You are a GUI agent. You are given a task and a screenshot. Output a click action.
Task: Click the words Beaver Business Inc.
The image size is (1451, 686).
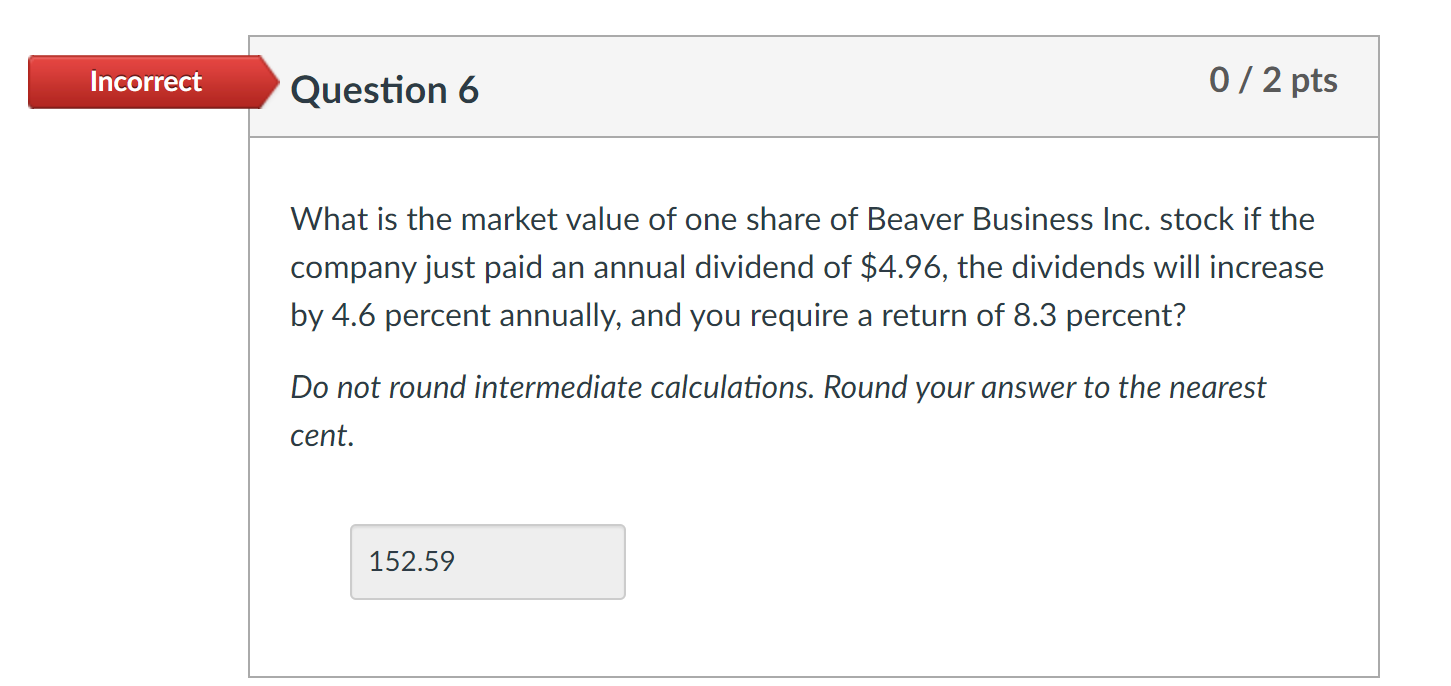click(x=1009, y=218)
